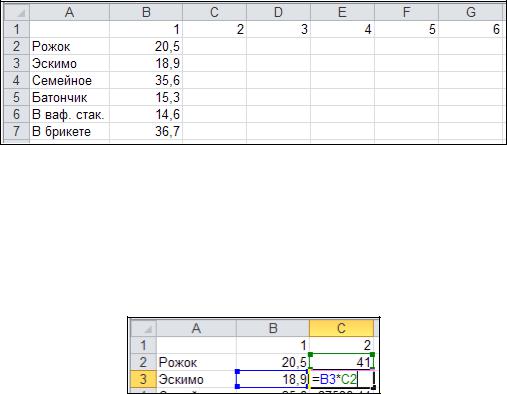Select column F header in upper table

tap(406, 12)
